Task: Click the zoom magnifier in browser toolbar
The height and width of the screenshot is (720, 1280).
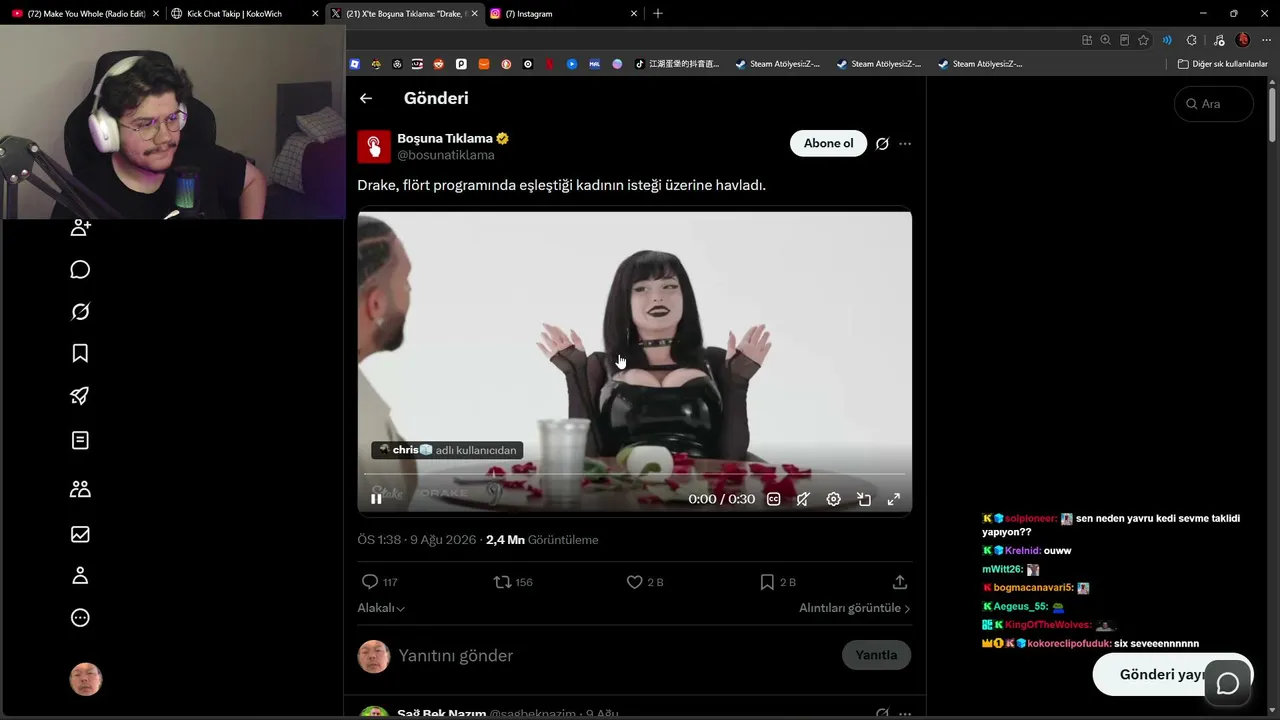Action: point(1105,40)
